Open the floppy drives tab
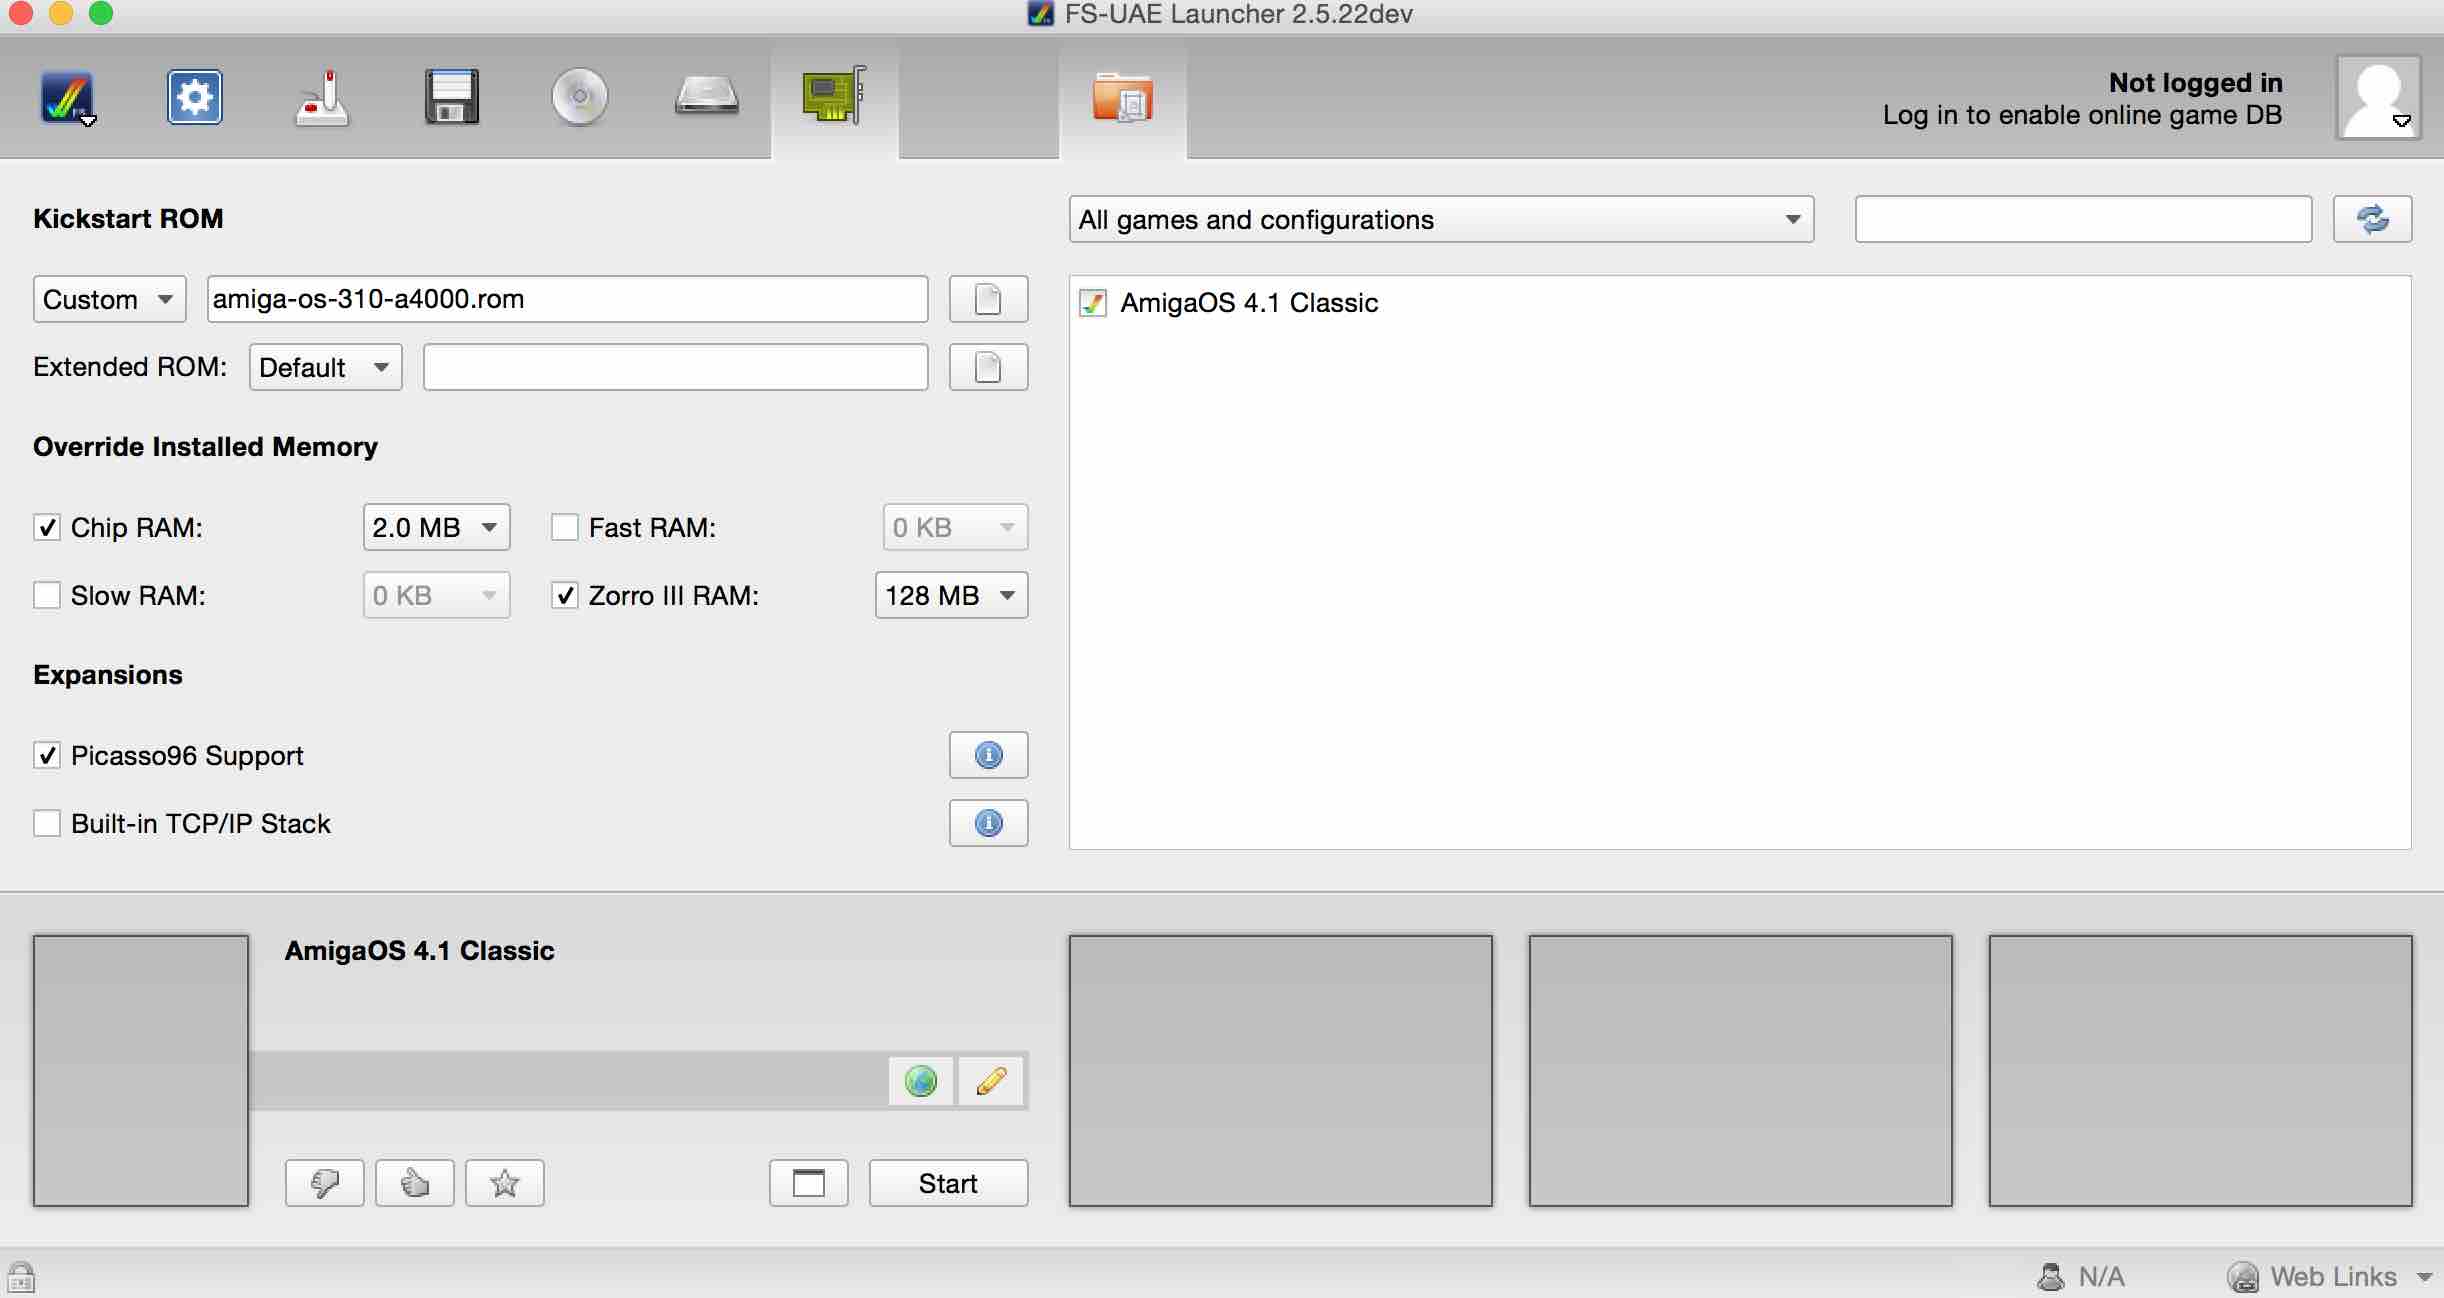This screenshot has height=1298, width=2444. 451,98
